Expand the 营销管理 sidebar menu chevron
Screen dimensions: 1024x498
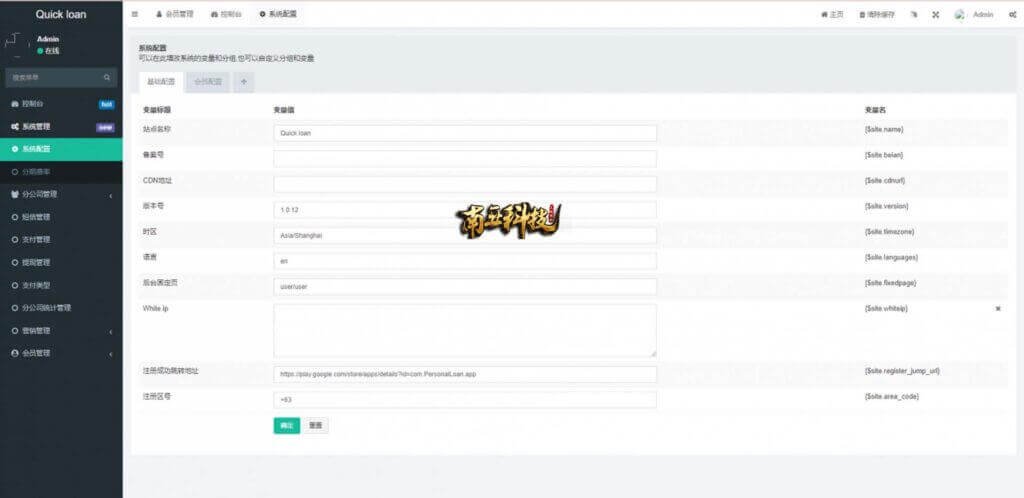click(110, 332)
